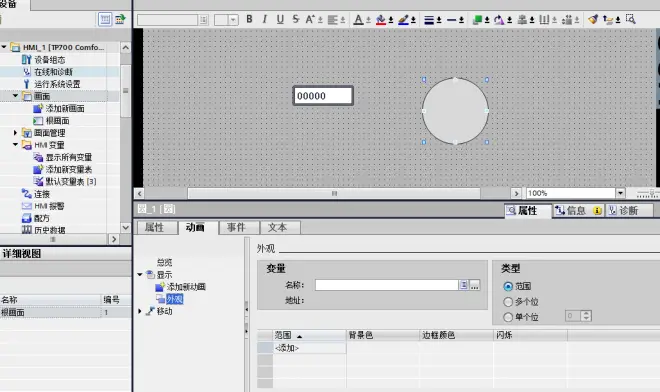This screenshot has height=392, width=660.
Task: Switch to the 文本 tab
Action: click(277, 227)
